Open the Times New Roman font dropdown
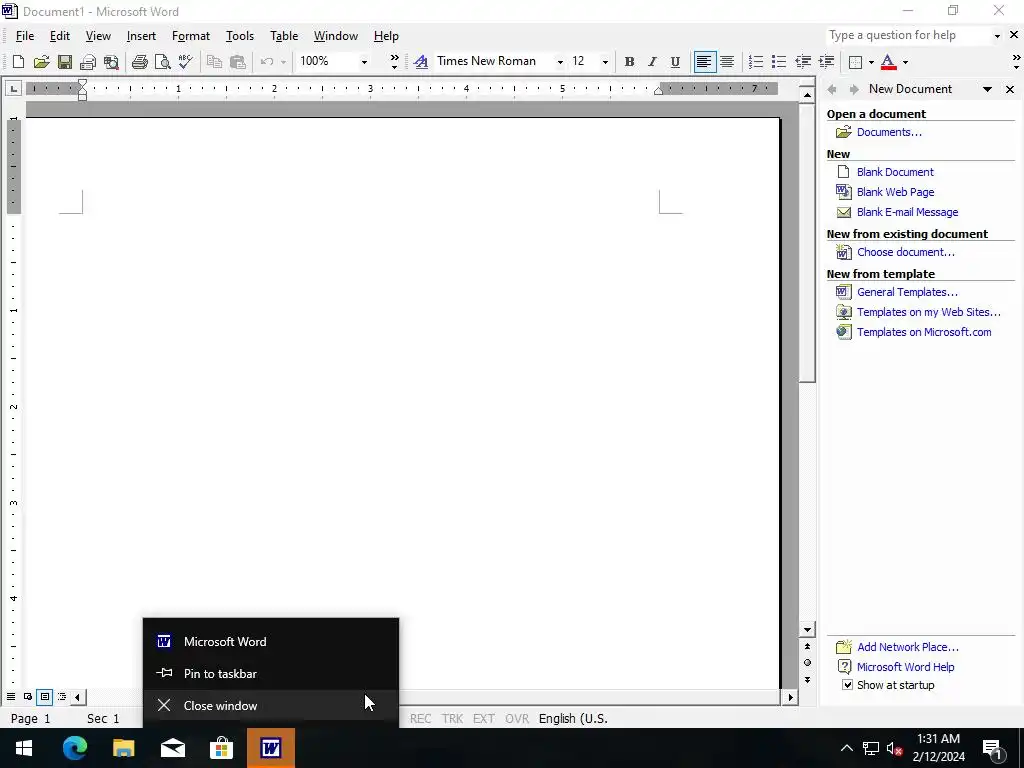Viewport: 1024px width, 768px height. (x=560, y=62)
